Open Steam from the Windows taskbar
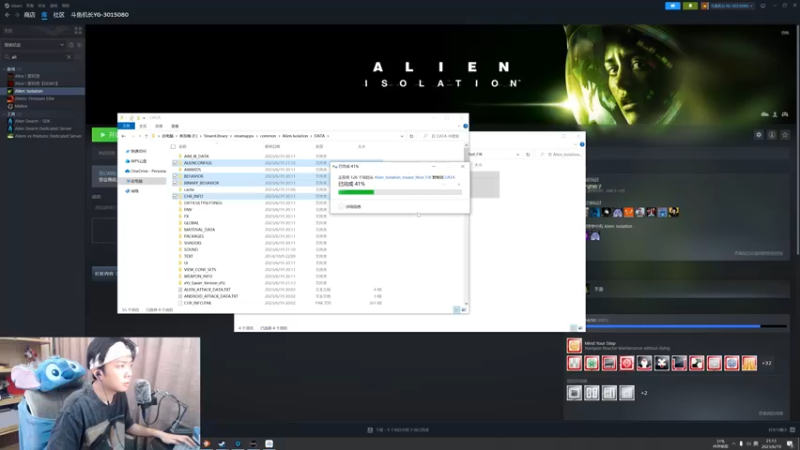Image resolution: width=800 pixels, height=450 pixels. click(x=222, y=444)
